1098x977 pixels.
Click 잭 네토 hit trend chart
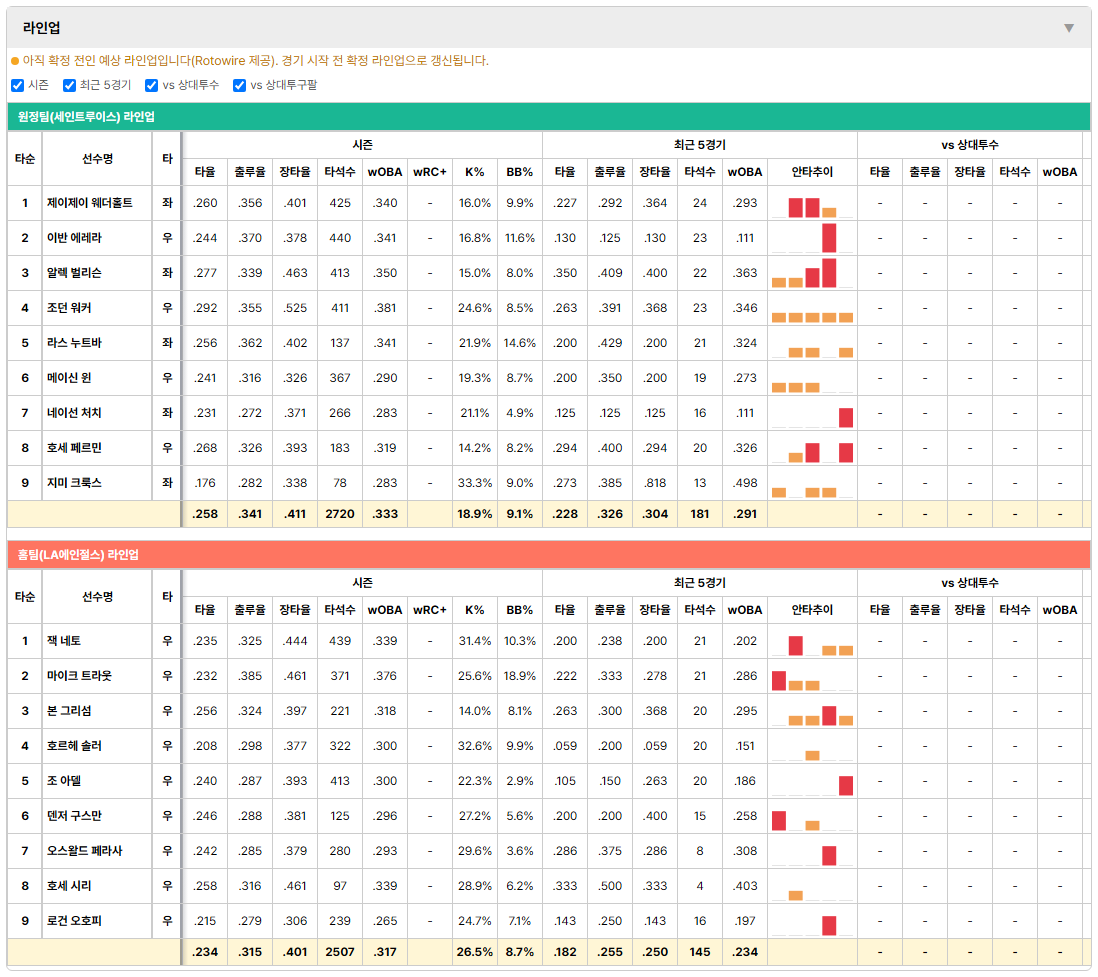812,641
